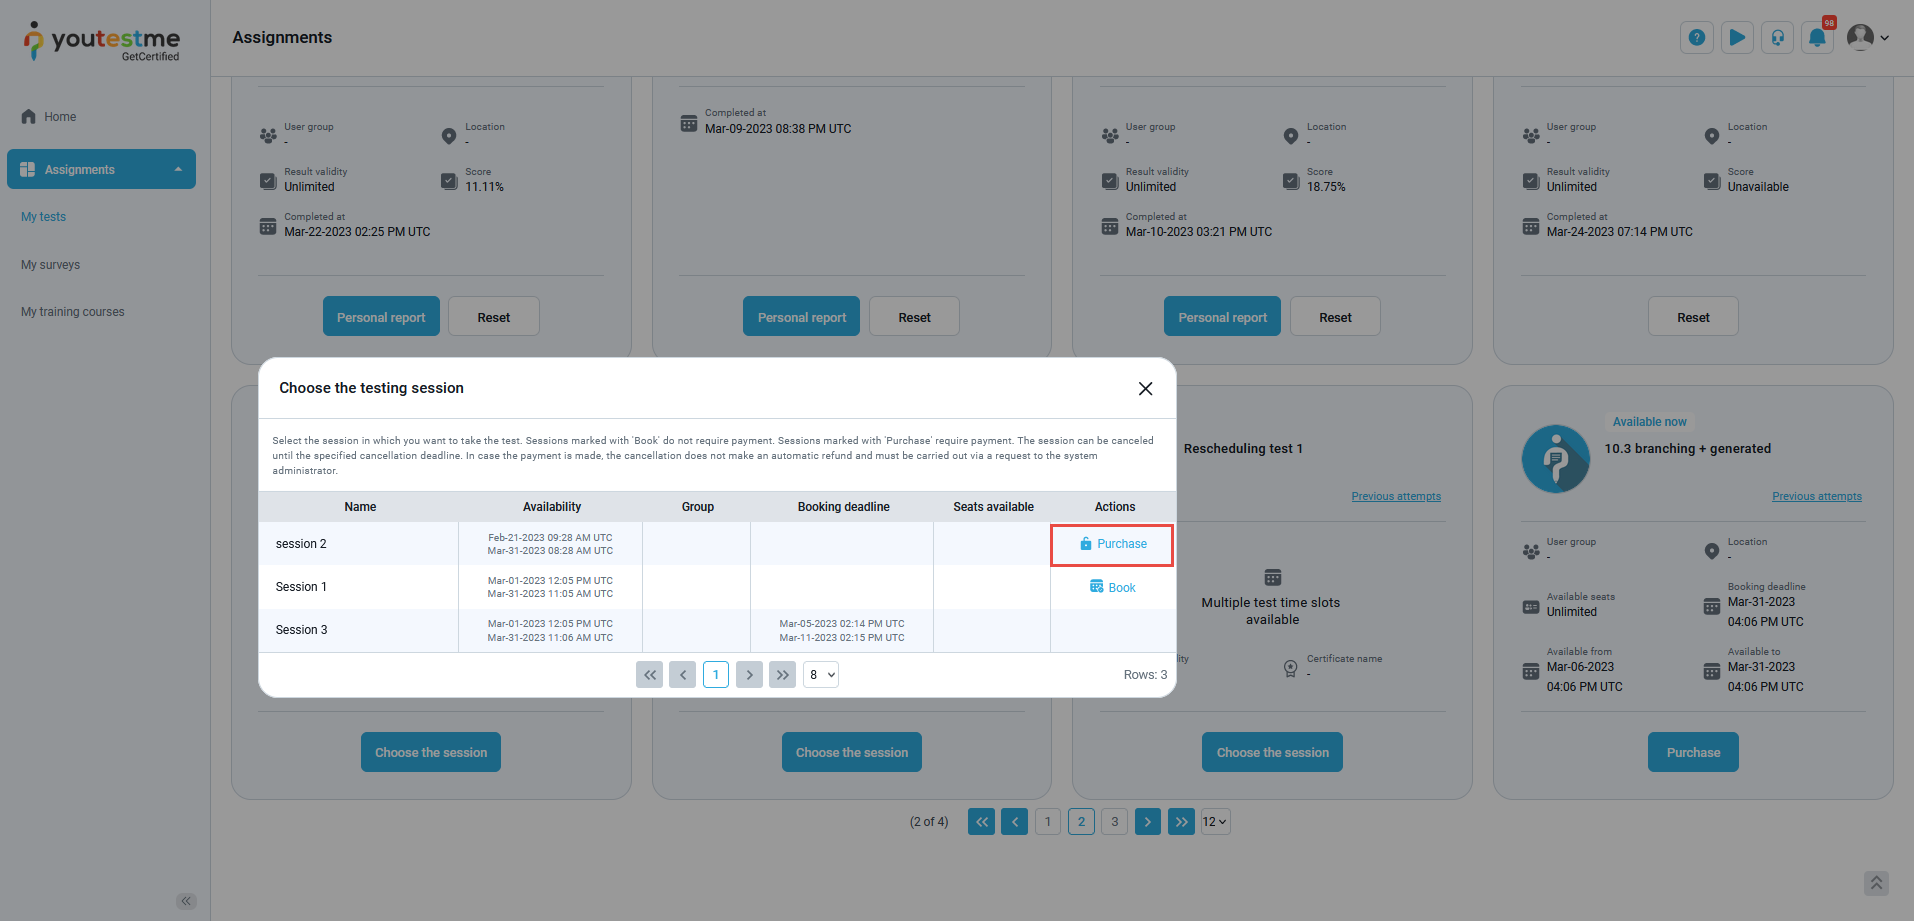Image resolution: width=1914 pixels, height=921 pixels.
Task: Collapse the sidebar with the double-chevron icon
Action: click(x=186, y=901)
